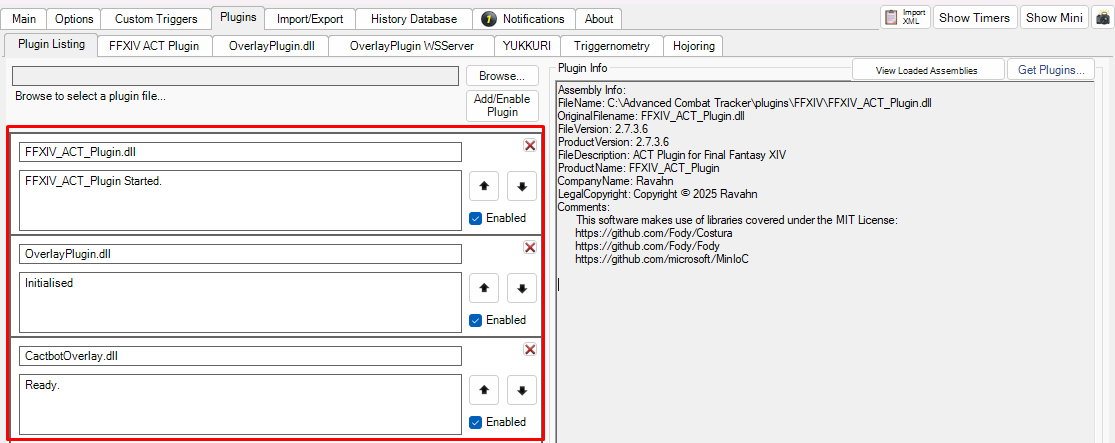Remove CactbotOverlay.dll with its red X
The image size is (1115, 443).
coord(530,349)
